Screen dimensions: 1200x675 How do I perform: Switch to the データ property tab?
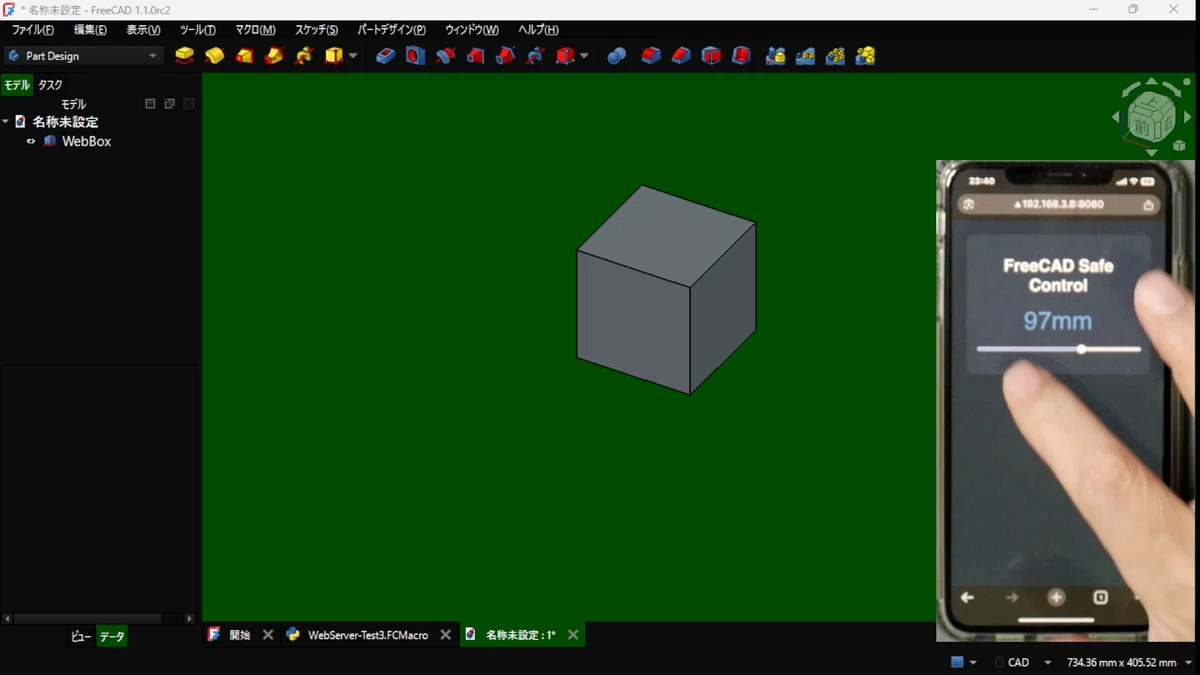point(112,637)
